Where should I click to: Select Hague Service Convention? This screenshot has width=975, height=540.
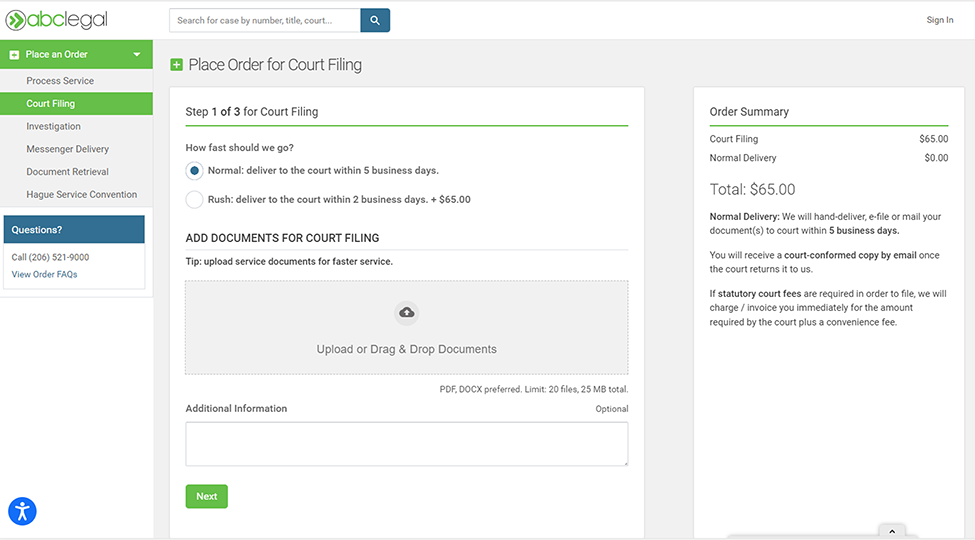82,195
